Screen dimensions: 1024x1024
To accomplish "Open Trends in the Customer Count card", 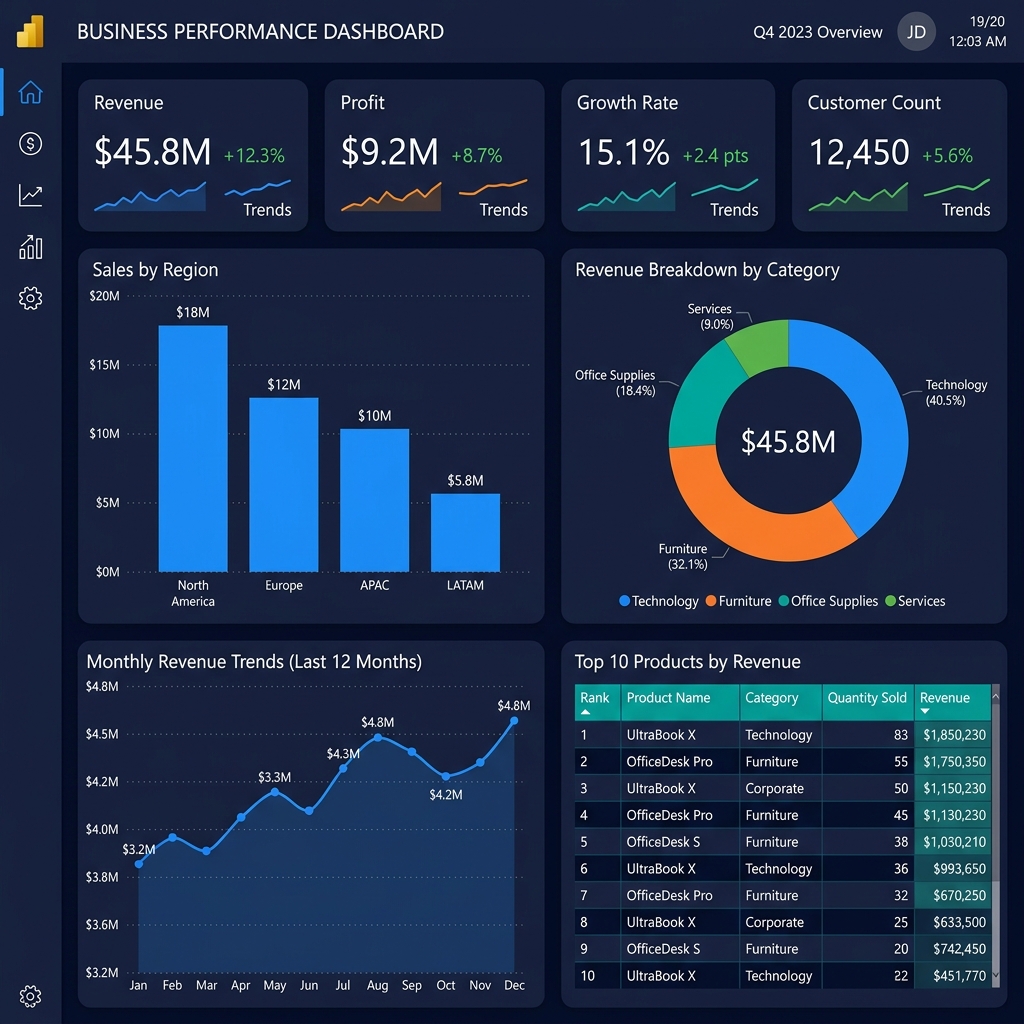I will (965, 210).
